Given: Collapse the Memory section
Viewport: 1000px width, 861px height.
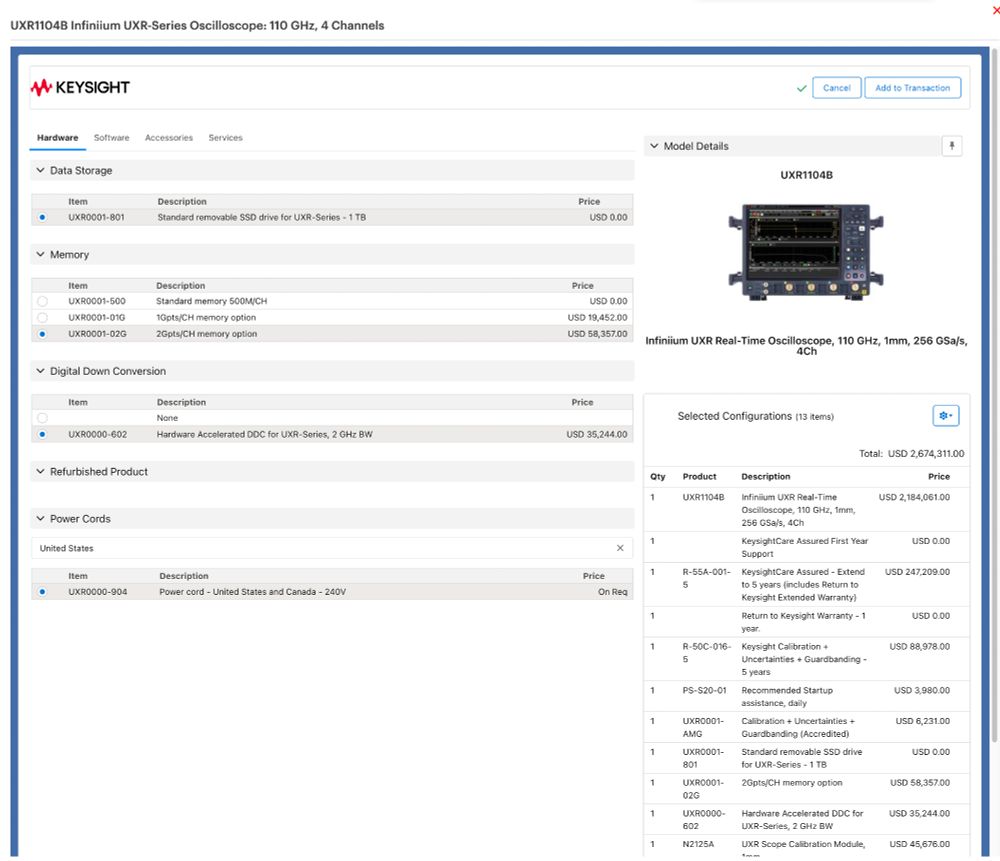Looking at the screenshot, I should coord(40,254).
